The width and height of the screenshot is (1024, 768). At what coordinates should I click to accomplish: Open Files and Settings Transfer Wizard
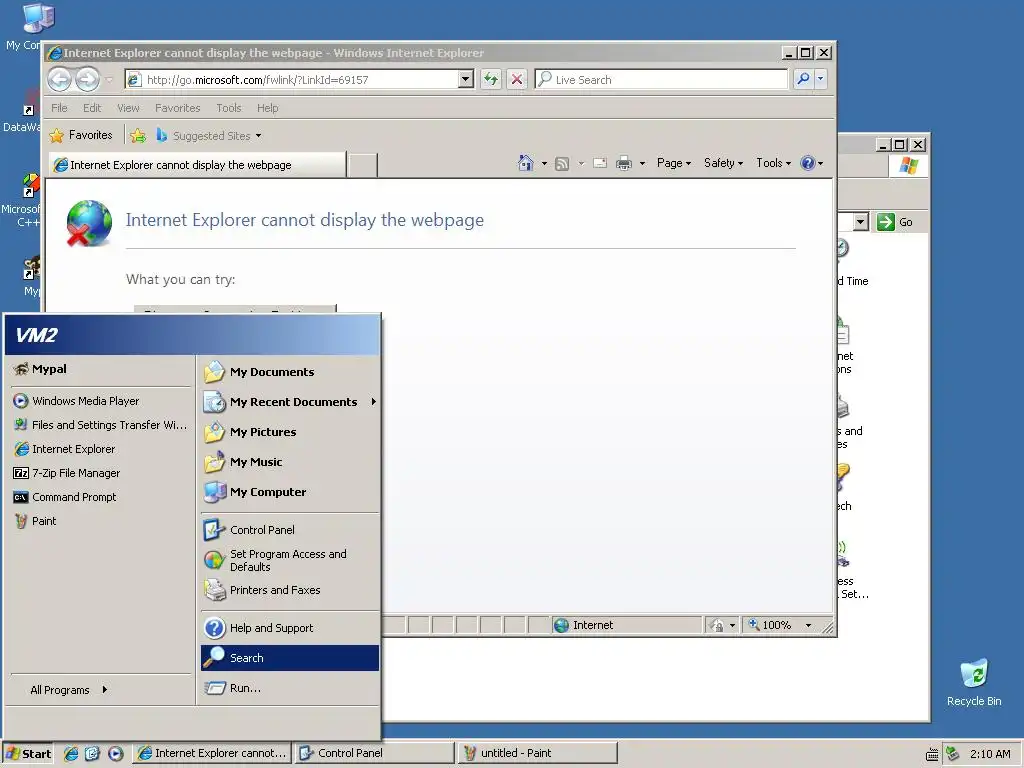point(101,425)
